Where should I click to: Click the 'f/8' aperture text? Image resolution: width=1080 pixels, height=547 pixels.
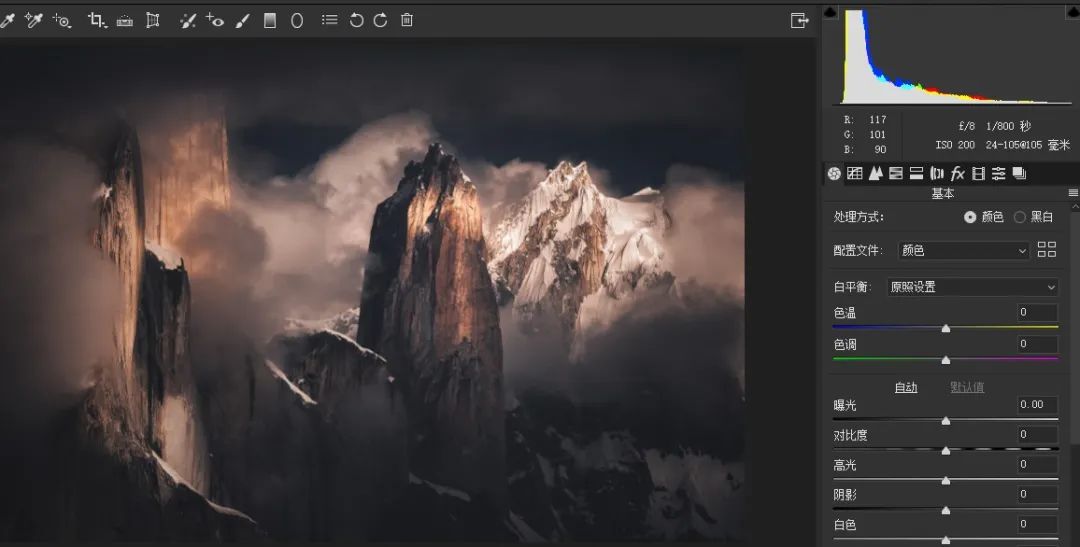(967, 126)
